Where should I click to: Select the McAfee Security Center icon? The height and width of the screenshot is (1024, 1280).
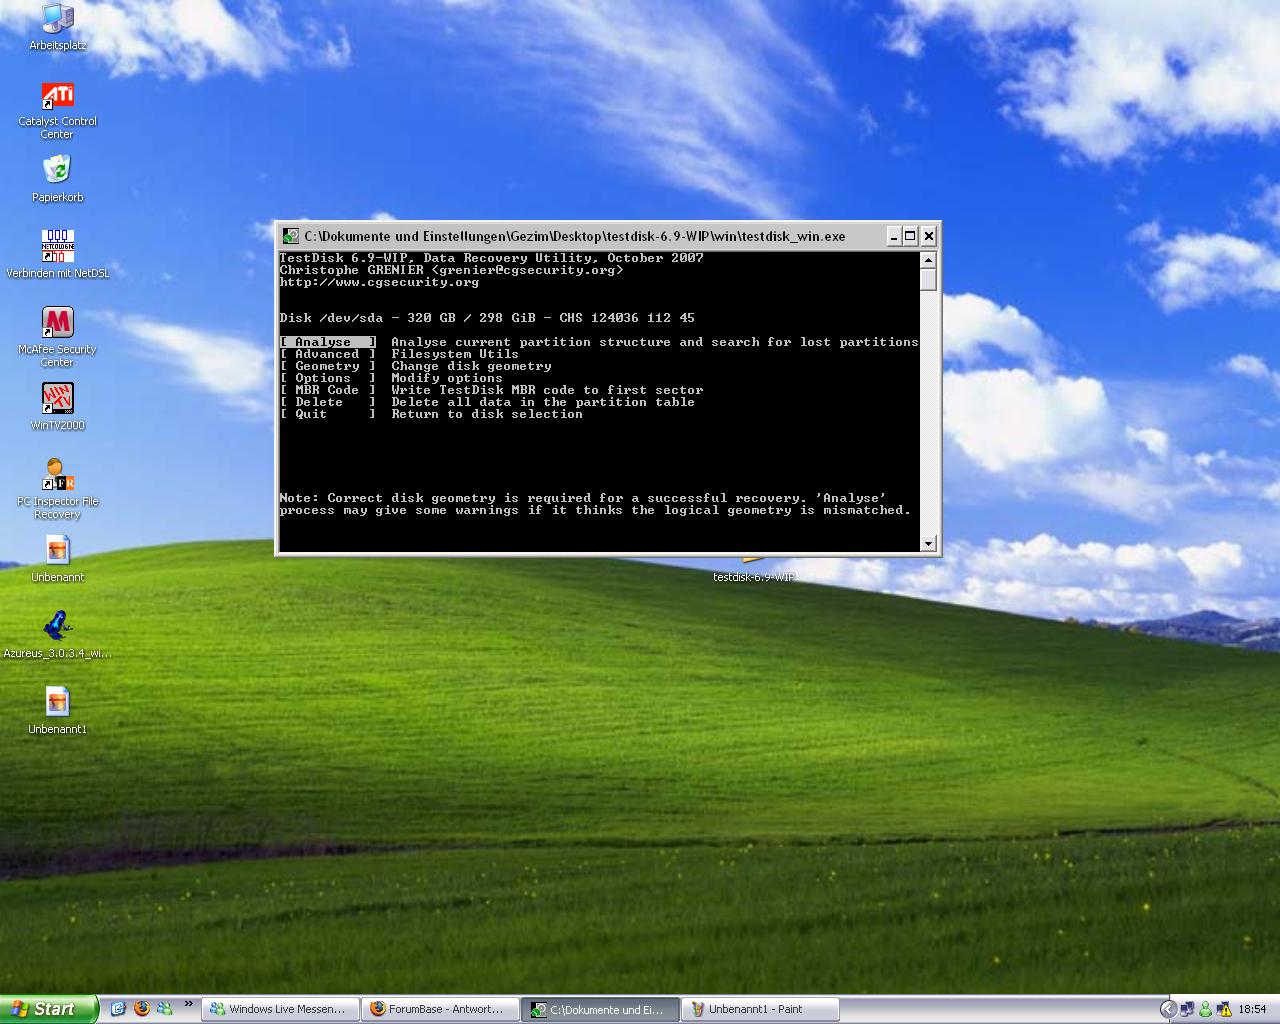pos(57,336)
